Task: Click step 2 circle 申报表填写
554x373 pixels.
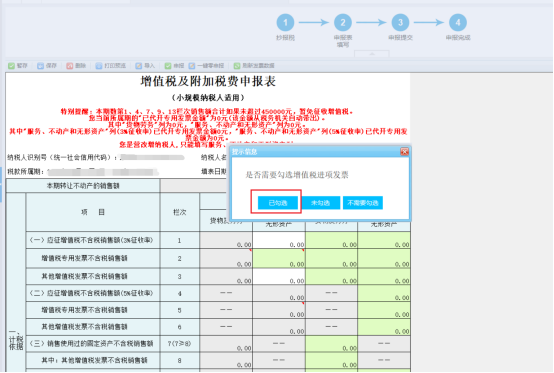Action: point(343,23)
